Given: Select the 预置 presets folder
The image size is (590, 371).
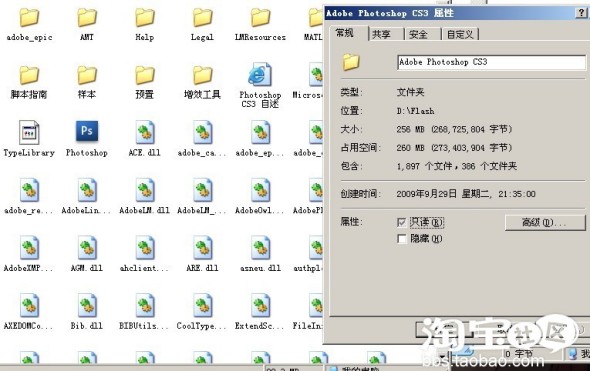Looking at the screenshot, I should pyautogui.click(x=145, y=75).
